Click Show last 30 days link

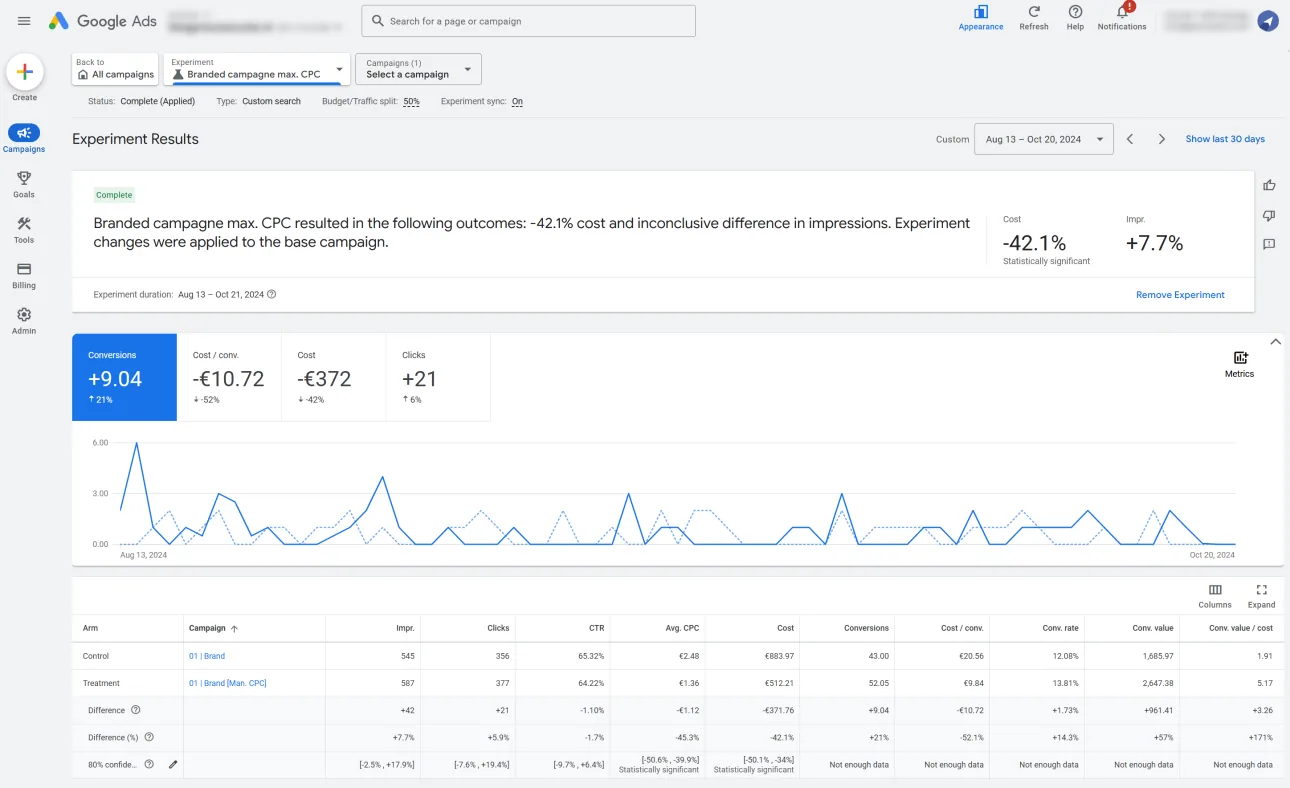1225,139
